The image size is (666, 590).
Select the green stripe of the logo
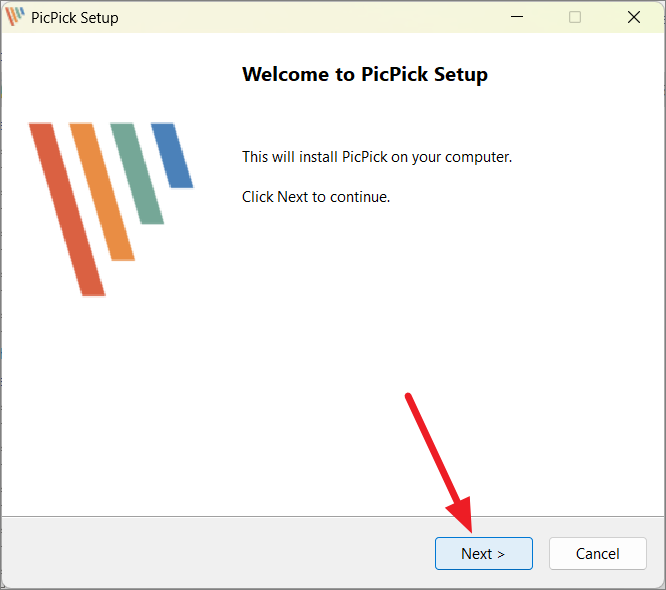pyautogui.click(x=137, y=173)
